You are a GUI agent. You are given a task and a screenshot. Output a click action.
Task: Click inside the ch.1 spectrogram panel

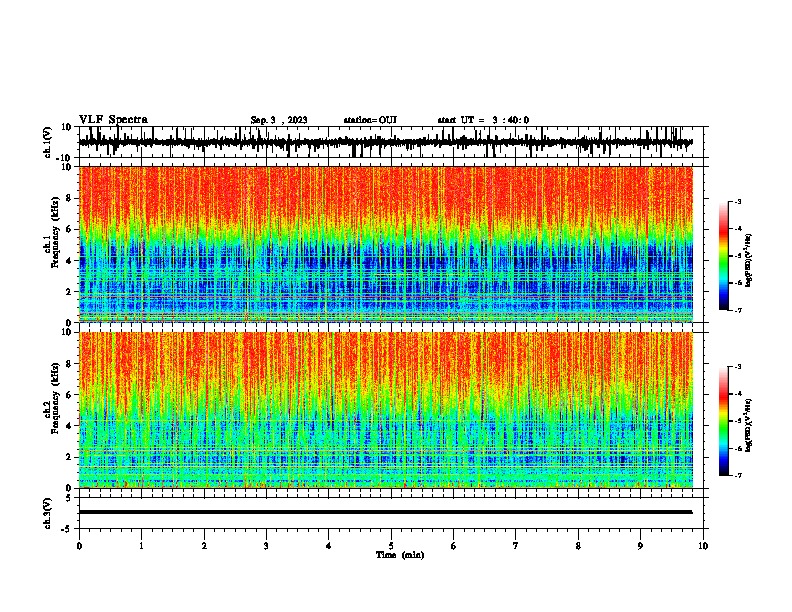pos(385,244)
